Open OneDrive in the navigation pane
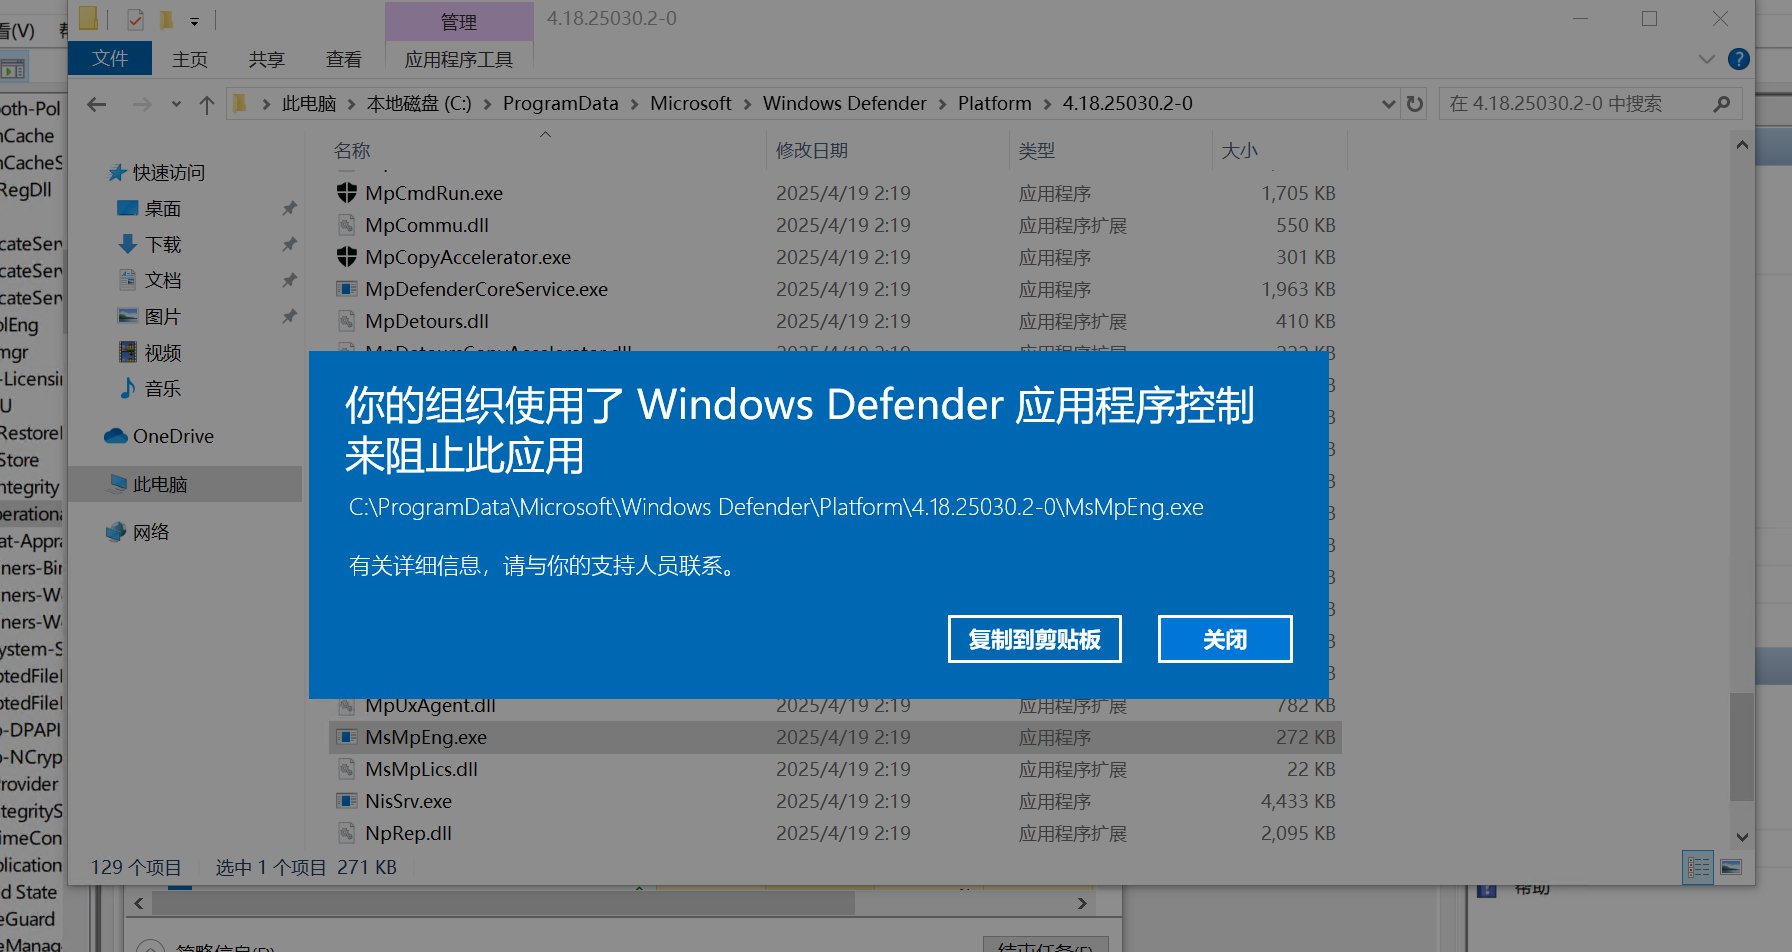 click(173, 436)
